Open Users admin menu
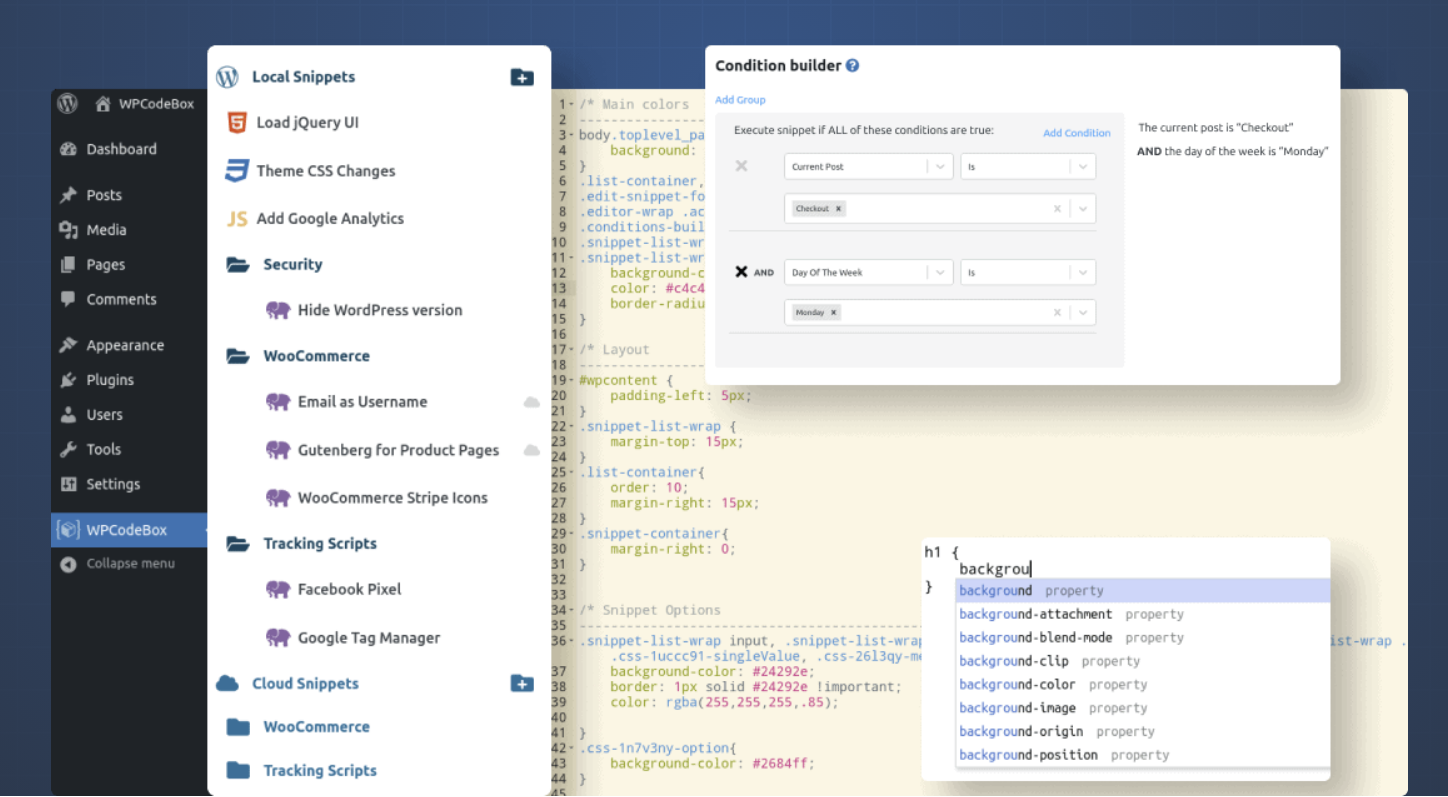The height and width of the screenshot is (797, 1448). click(x=104, y=415)
